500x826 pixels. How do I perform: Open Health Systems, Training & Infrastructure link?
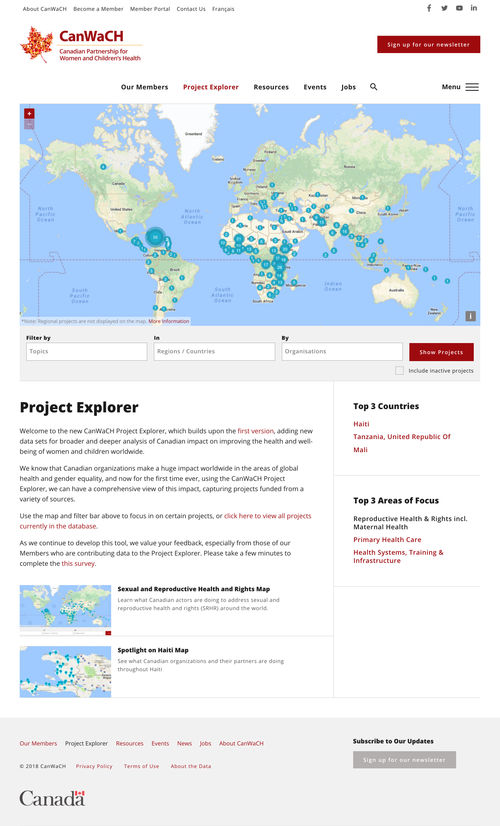point(398,556)
